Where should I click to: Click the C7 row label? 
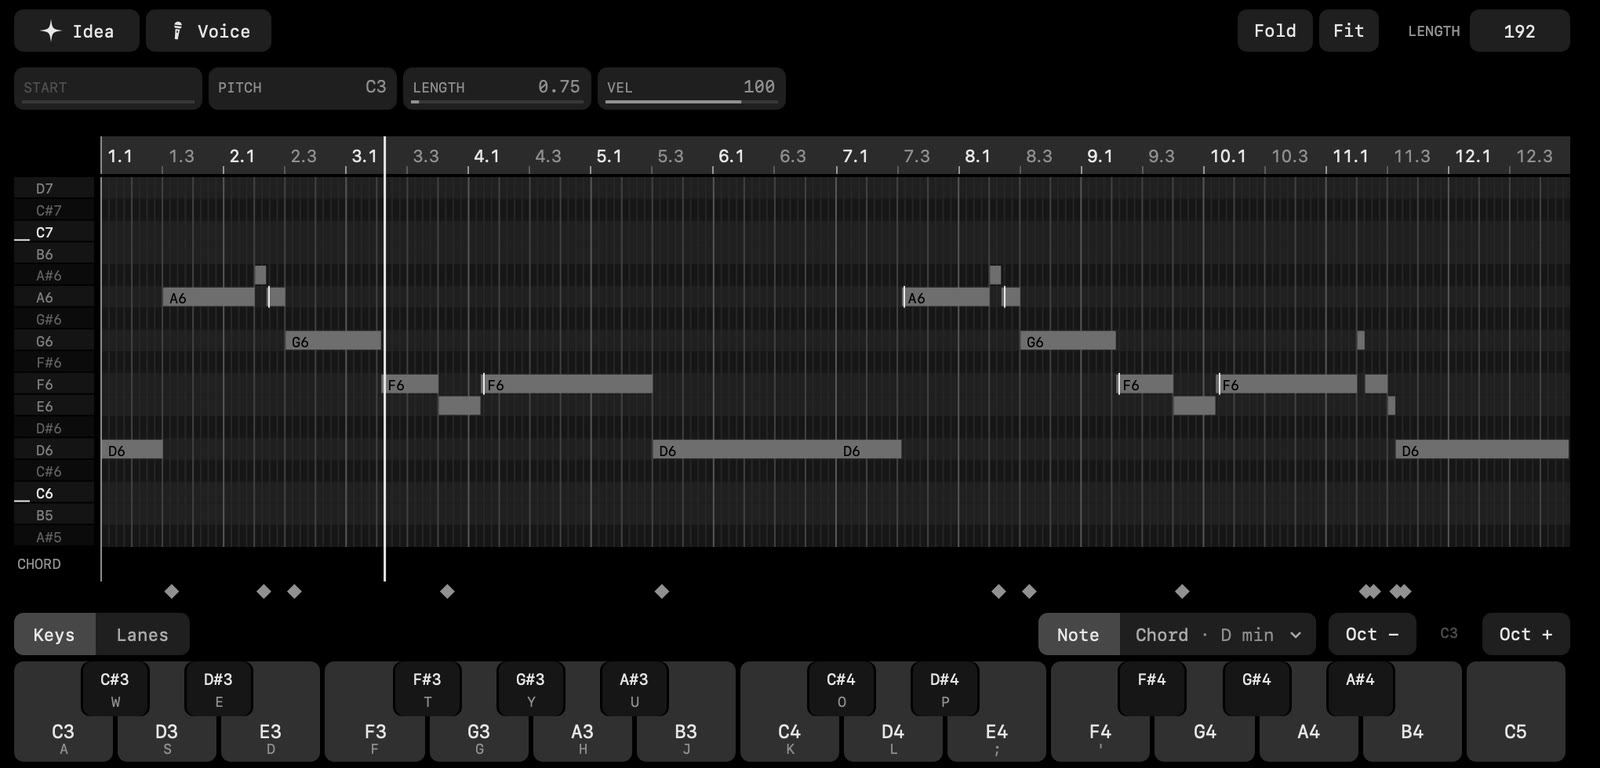click(45, 232)
